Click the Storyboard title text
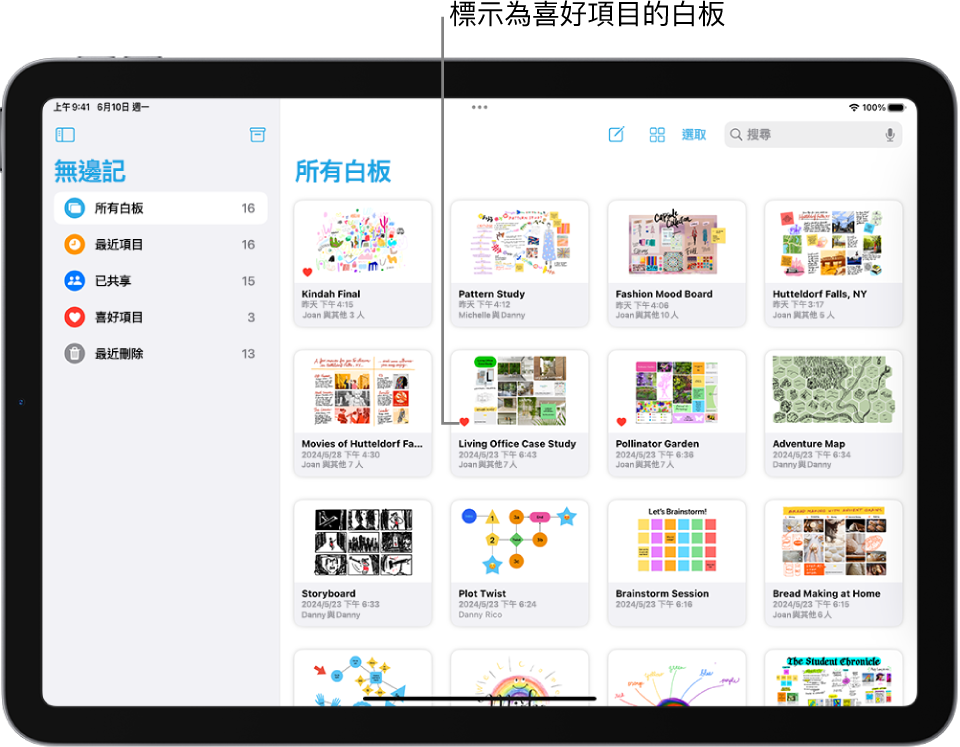Viewport: 960px width, 747px height. click(328, 593)
